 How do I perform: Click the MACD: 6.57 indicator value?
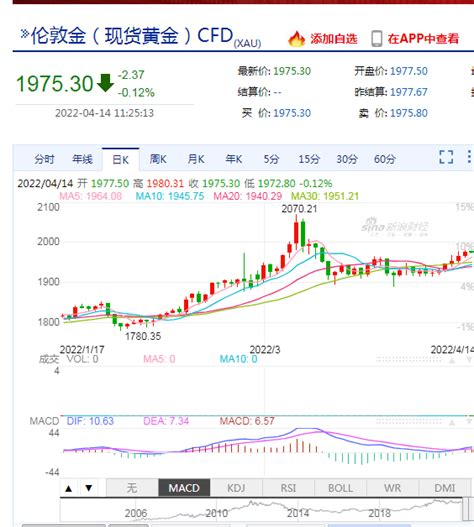[x=247, y=421]
